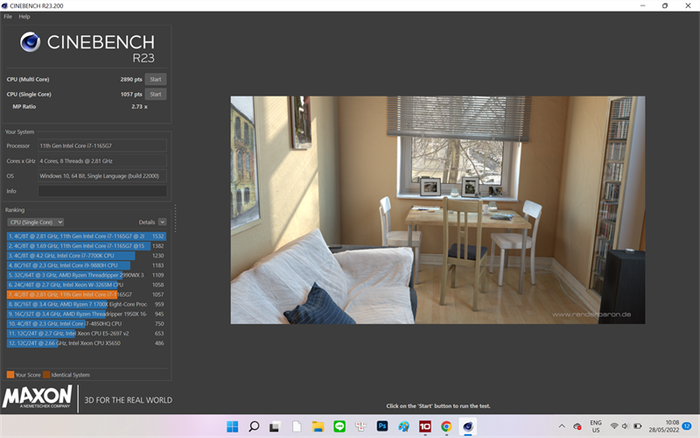Click the battery tray icon
The width and height of the screenshot is (700, 438).
click(x=638, y=426)
